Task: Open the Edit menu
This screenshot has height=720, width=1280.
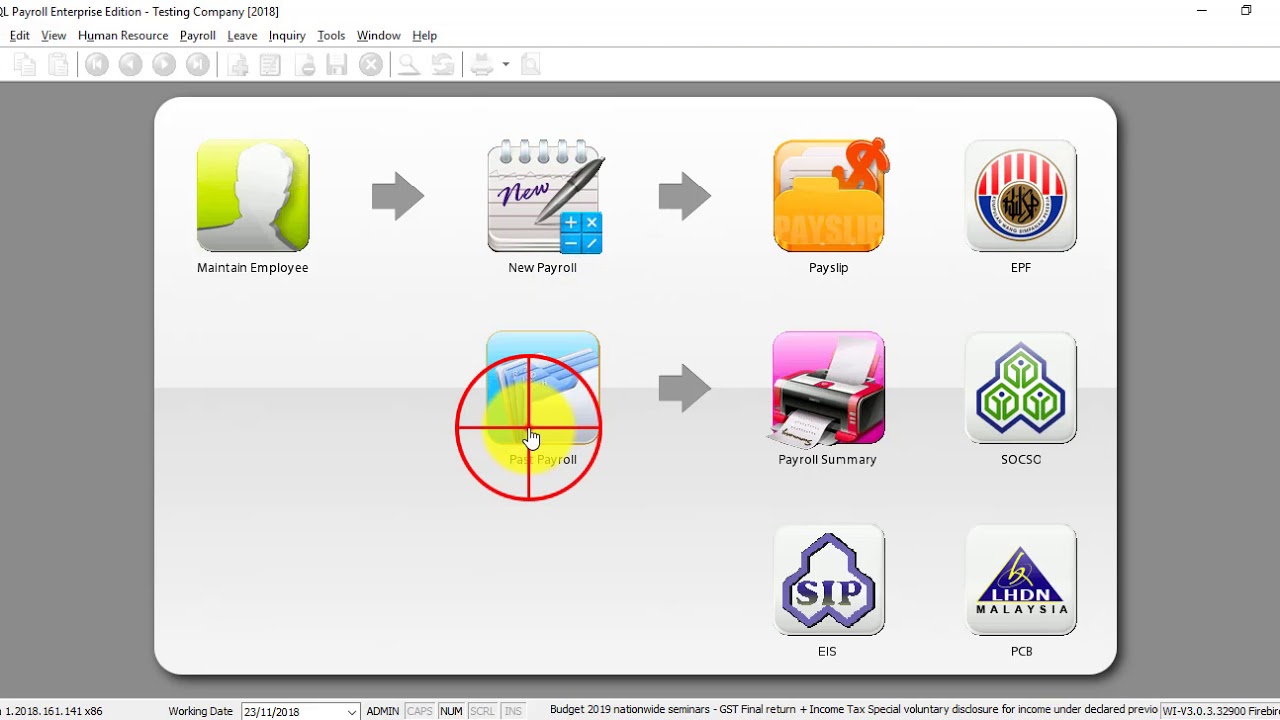Action: click(20, 35)
